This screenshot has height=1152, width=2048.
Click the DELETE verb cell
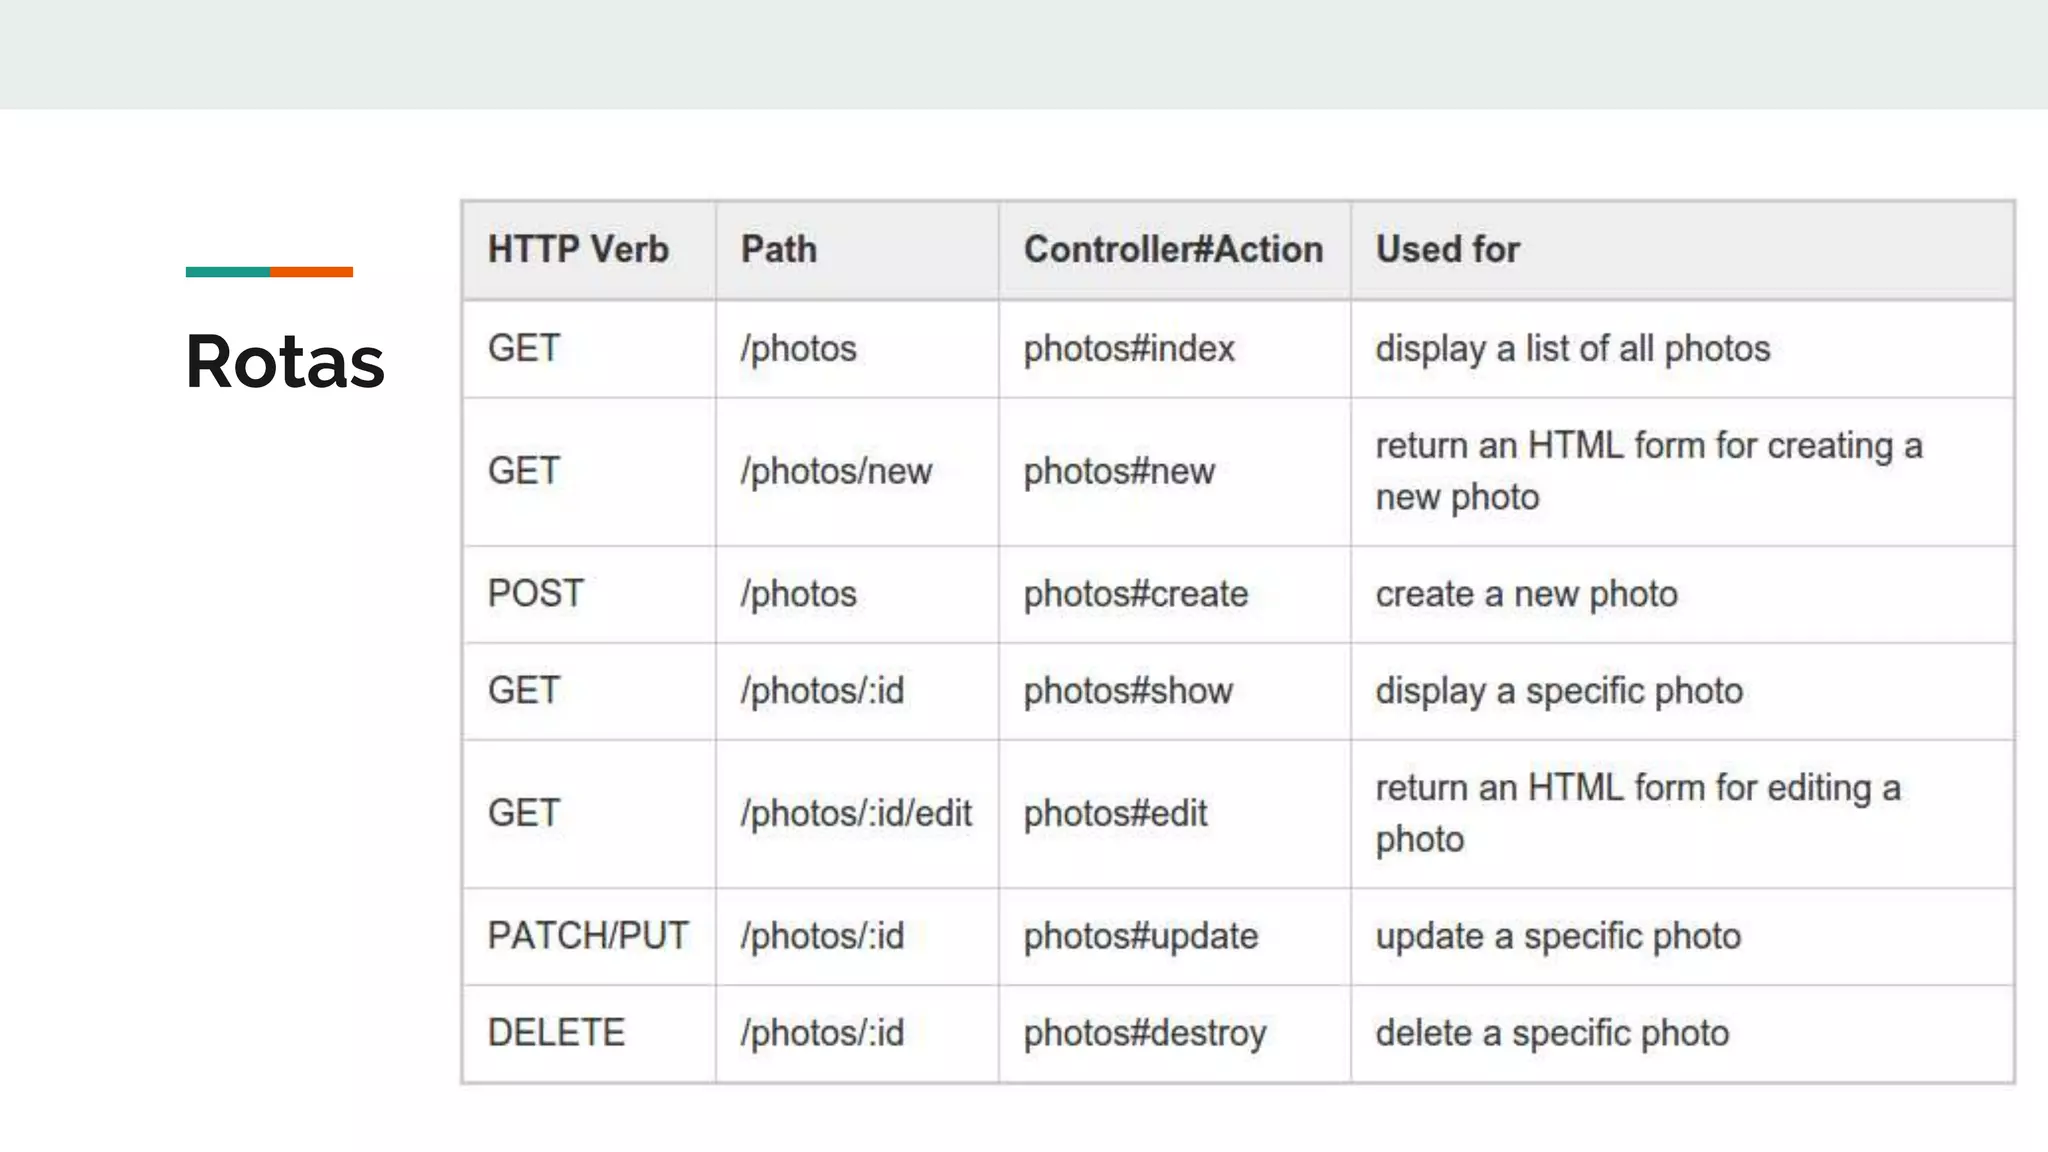[556, 1033]
